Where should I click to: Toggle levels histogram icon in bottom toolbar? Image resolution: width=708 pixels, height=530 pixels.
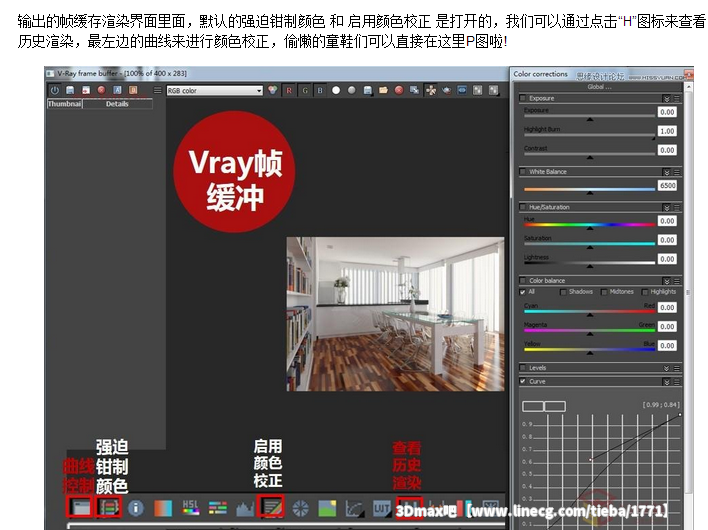click(245, 509)
